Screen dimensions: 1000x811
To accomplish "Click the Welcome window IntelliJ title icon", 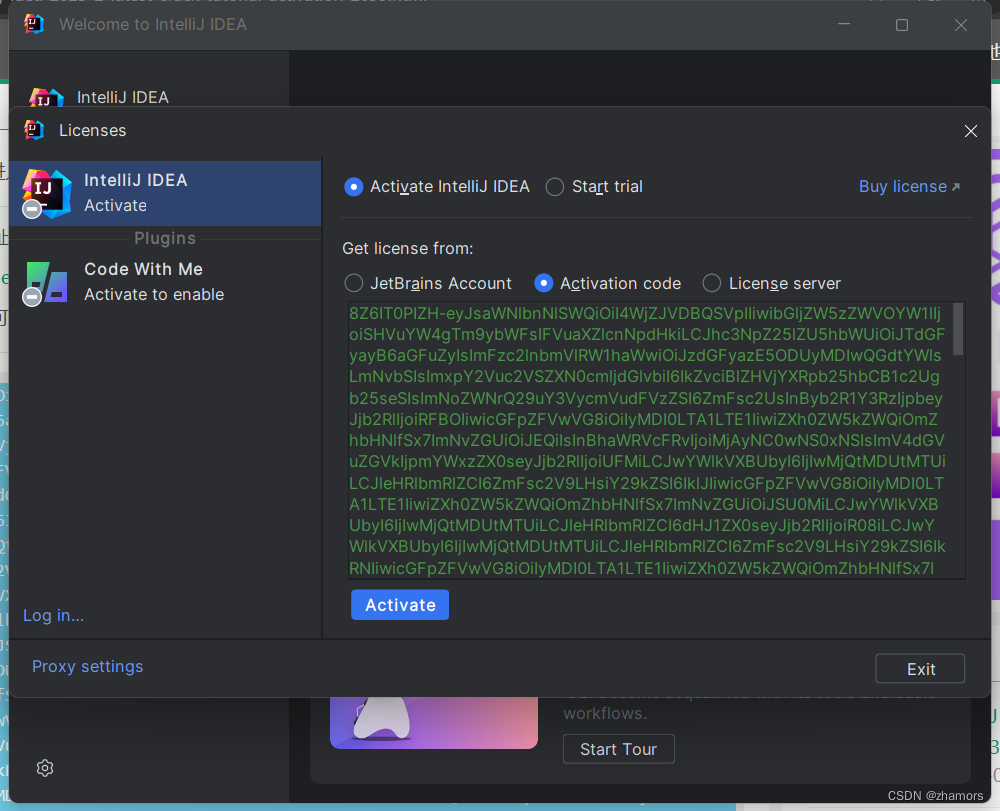I will 34,24.
